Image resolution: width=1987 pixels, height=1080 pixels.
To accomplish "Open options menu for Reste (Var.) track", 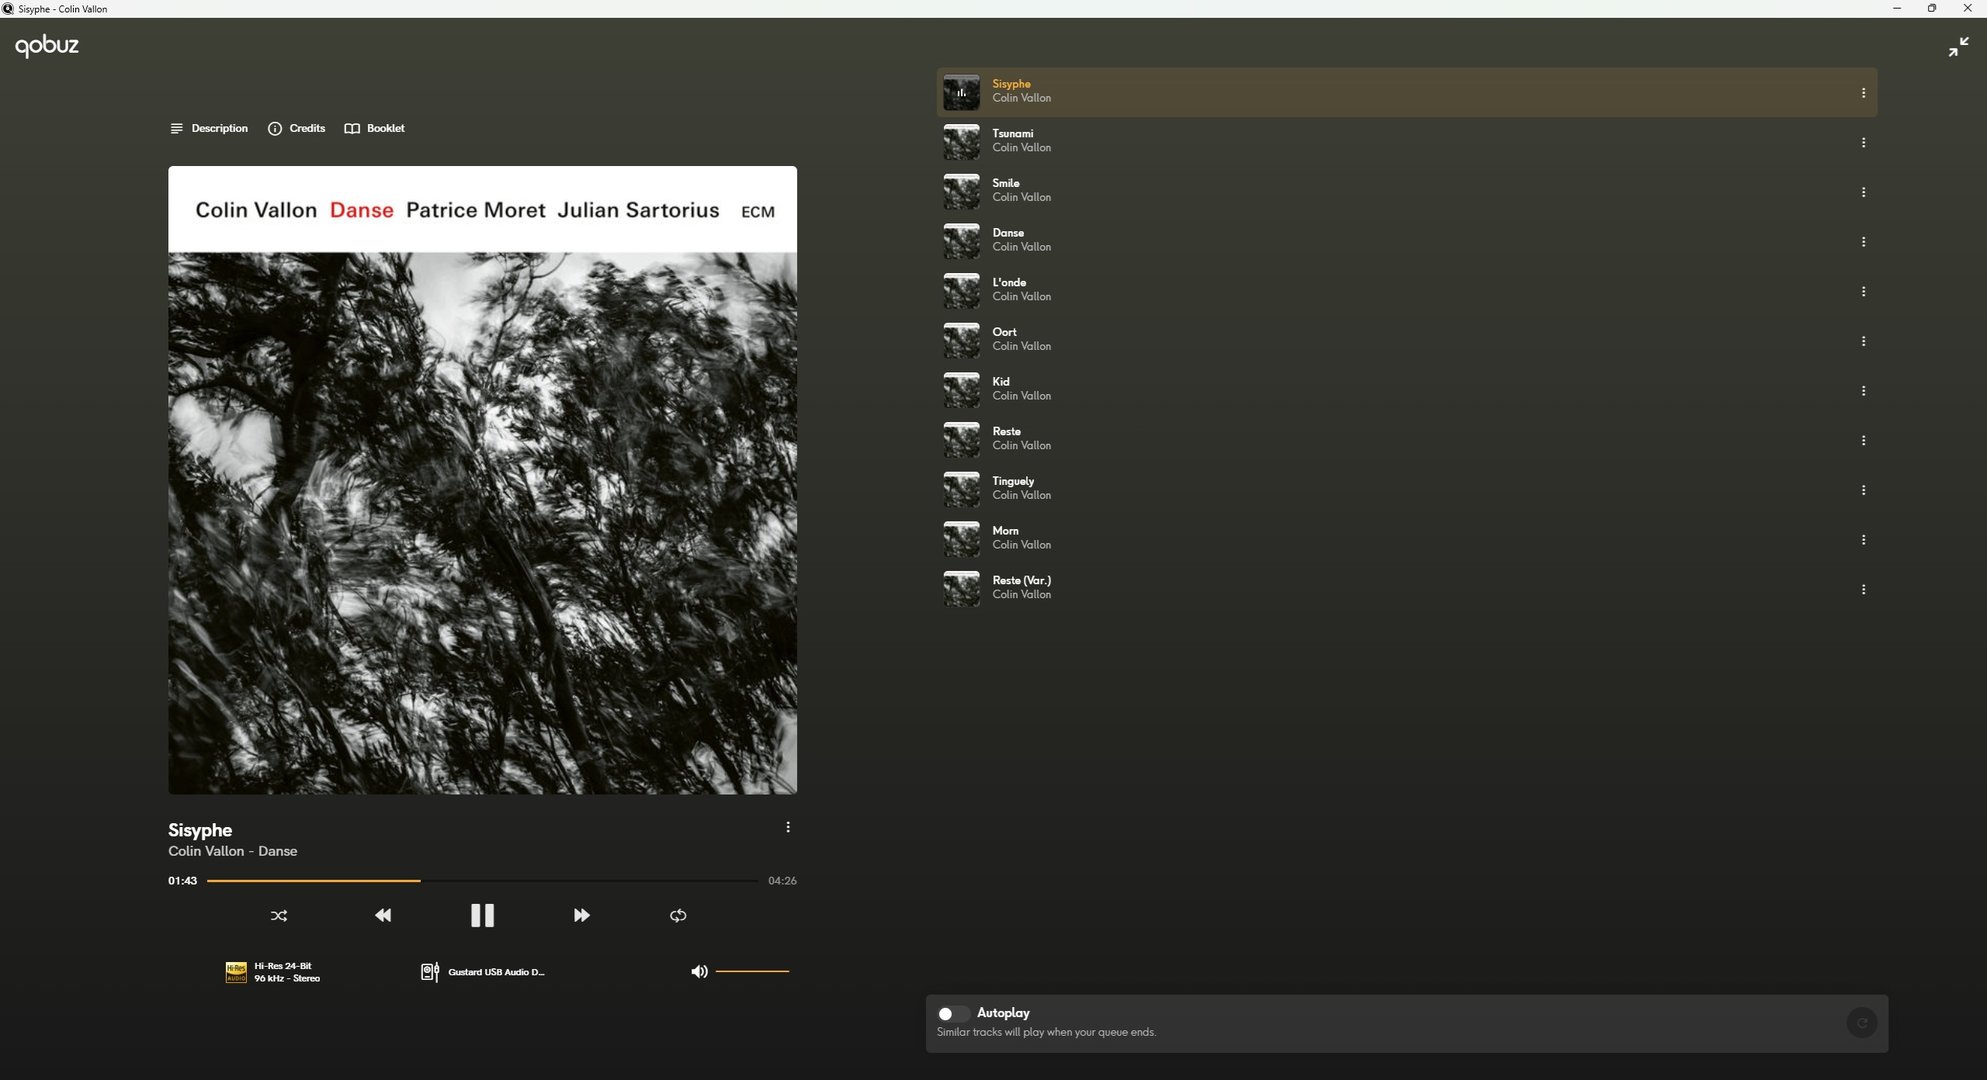I will (x=1863, y=590).
